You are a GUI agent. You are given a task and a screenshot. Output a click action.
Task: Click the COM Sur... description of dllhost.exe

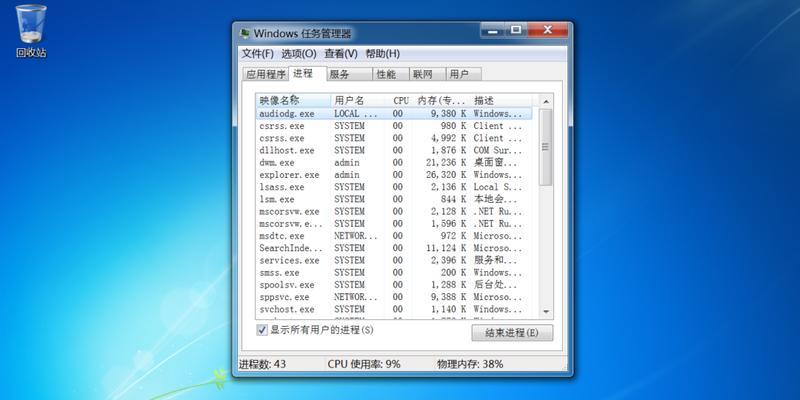(497, 150)
